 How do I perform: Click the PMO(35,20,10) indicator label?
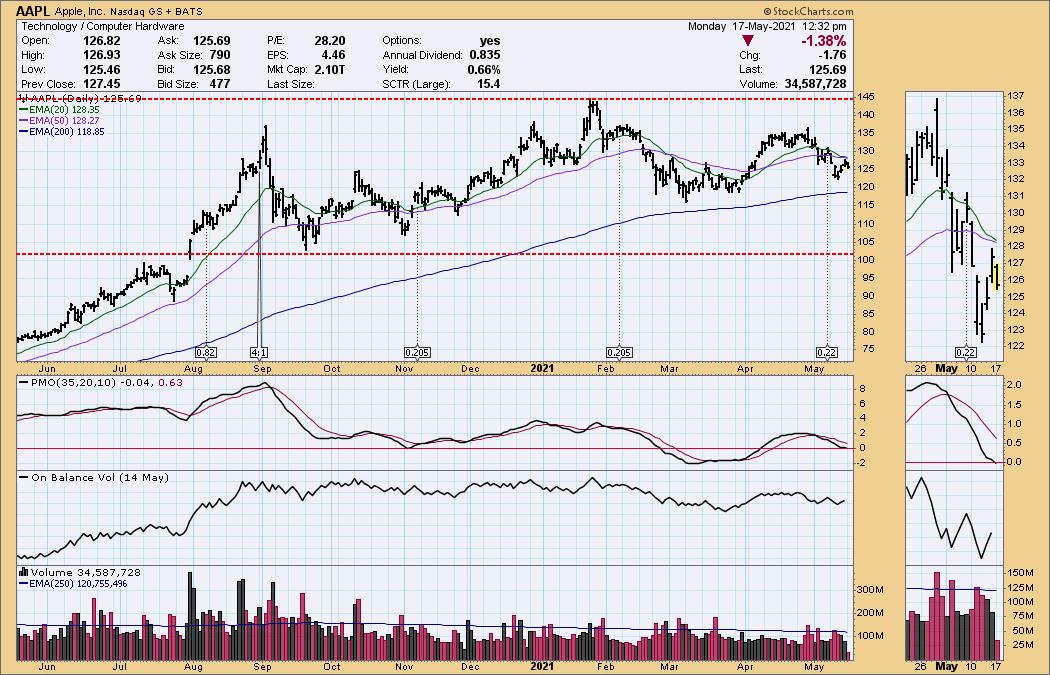point(101,382)
